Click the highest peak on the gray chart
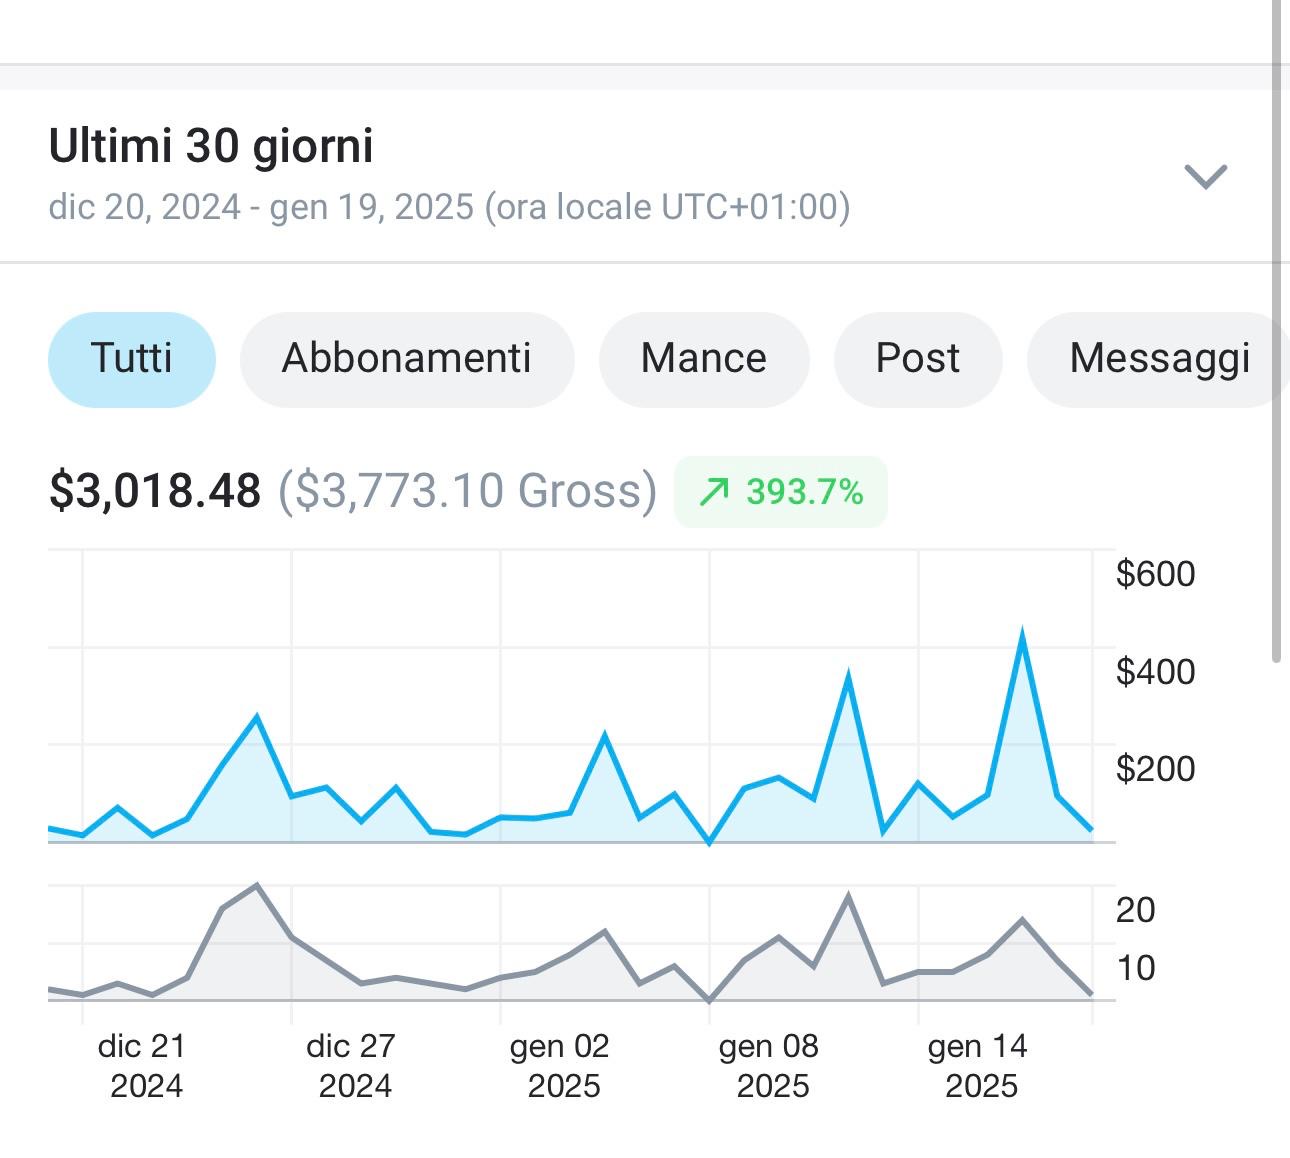This screenshot has height=1158, width=1290. 257,886
